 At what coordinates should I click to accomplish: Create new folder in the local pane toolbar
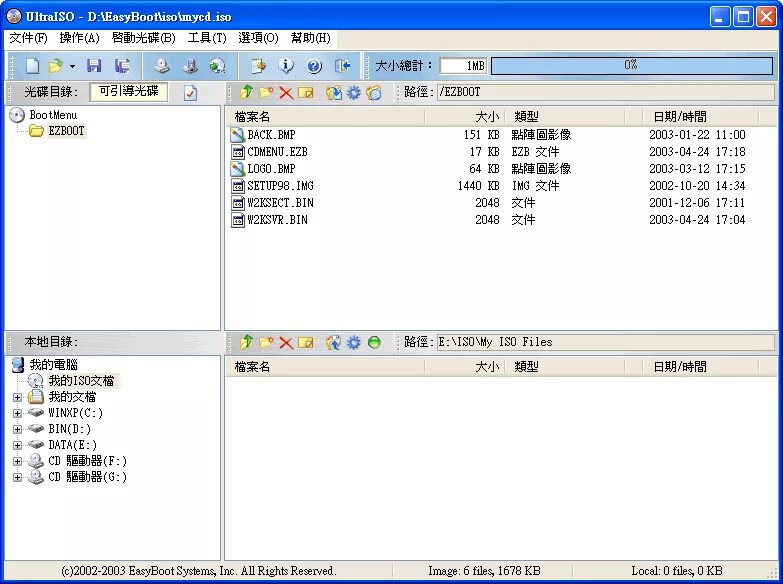(266, 342)
